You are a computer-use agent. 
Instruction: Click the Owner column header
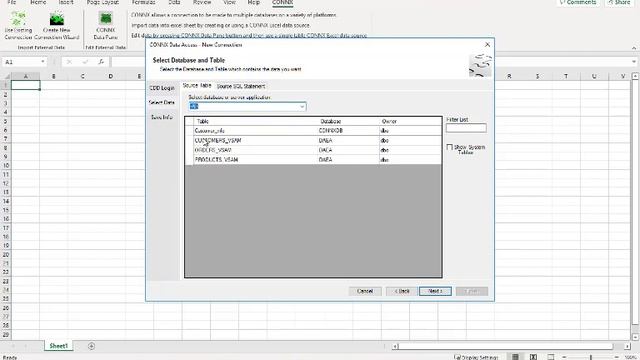(x=410, y=121)
